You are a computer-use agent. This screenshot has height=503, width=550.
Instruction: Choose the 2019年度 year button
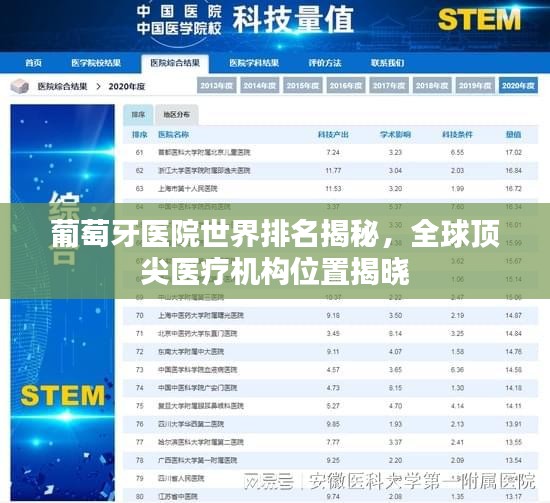tap(475, 86)
